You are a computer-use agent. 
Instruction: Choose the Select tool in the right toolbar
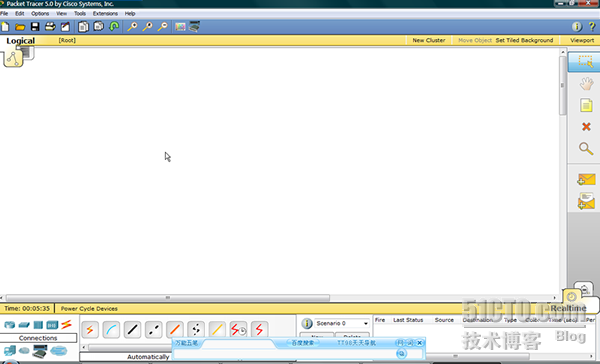tap(585, 61)
